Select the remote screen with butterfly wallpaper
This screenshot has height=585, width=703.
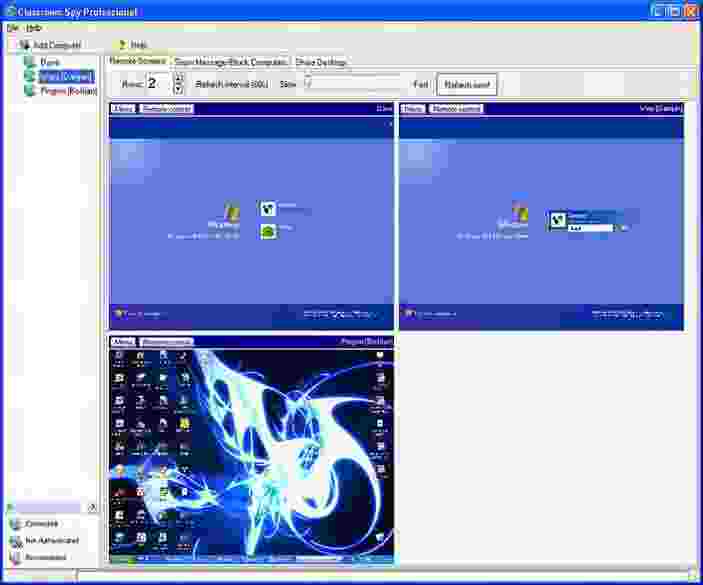click(x=252, y=455)
